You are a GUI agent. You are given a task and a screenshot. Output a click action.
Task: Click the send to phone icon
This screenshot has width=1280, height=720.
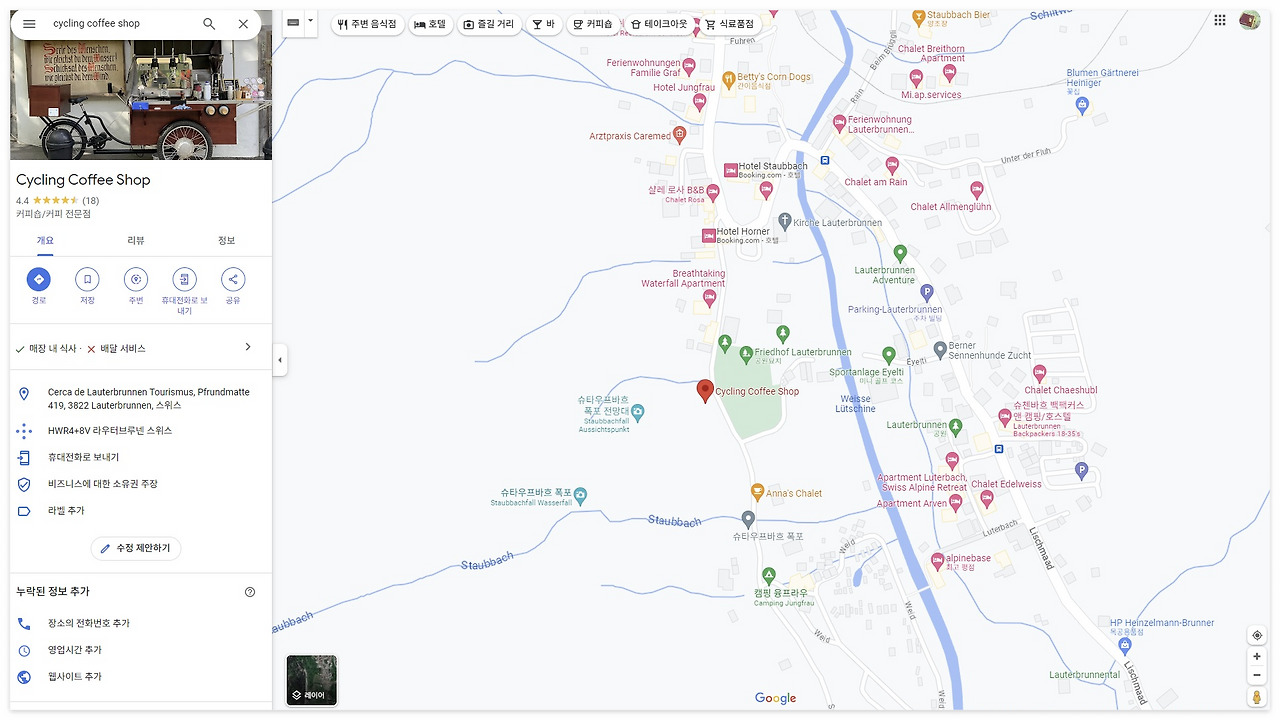[184, 279]
